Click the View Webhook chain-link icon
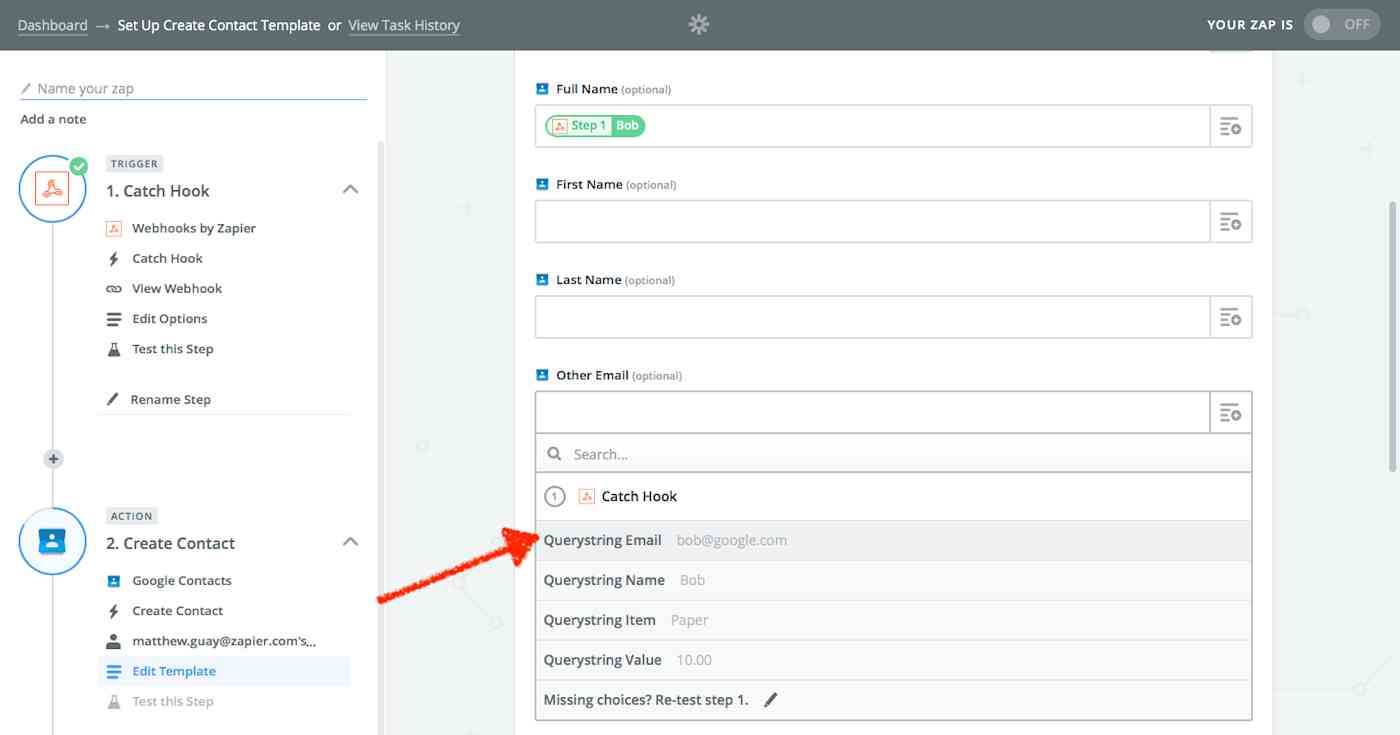Image resolution: width=1400 pixels, height=735 pixels. click(x=114, y=288)
